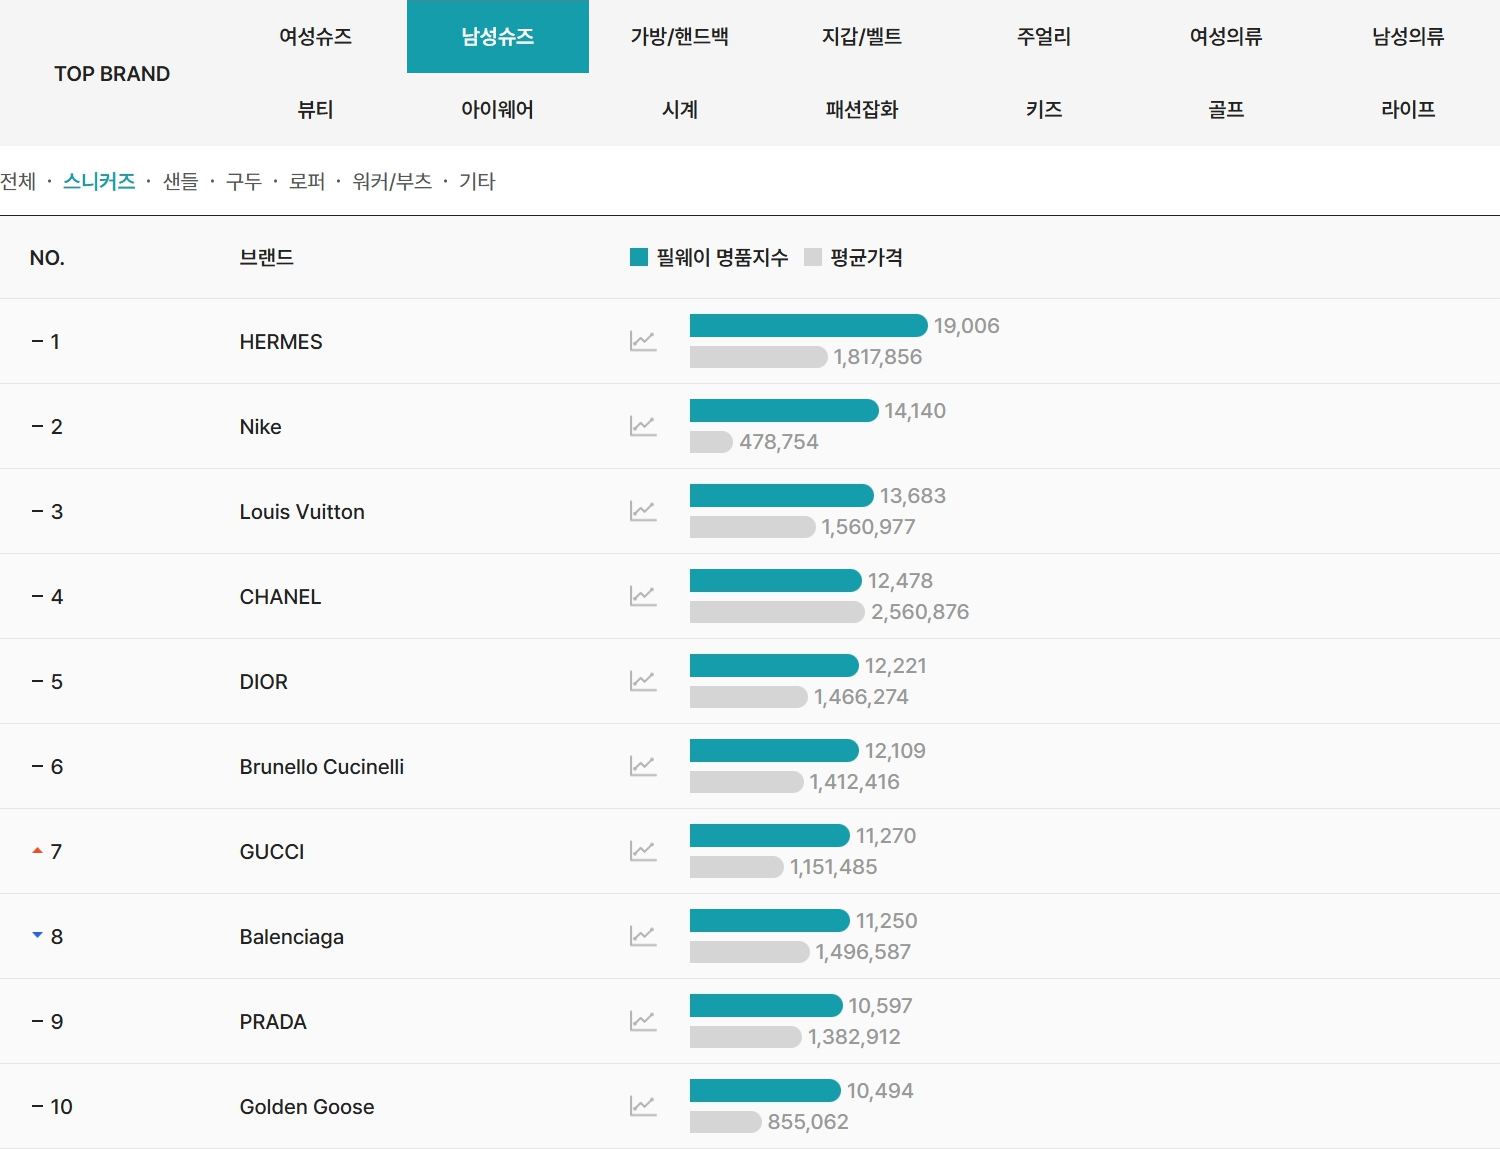Click the Louis Vuitton index value 13,683

[913, 496]
